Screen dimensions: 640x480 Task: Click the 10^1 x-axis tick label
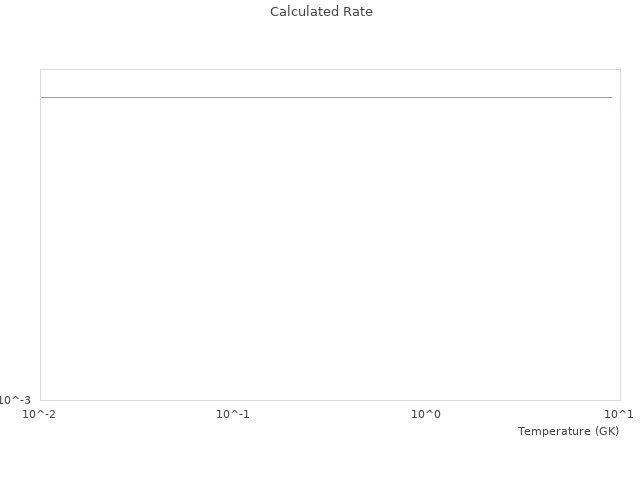pos(619,414)
